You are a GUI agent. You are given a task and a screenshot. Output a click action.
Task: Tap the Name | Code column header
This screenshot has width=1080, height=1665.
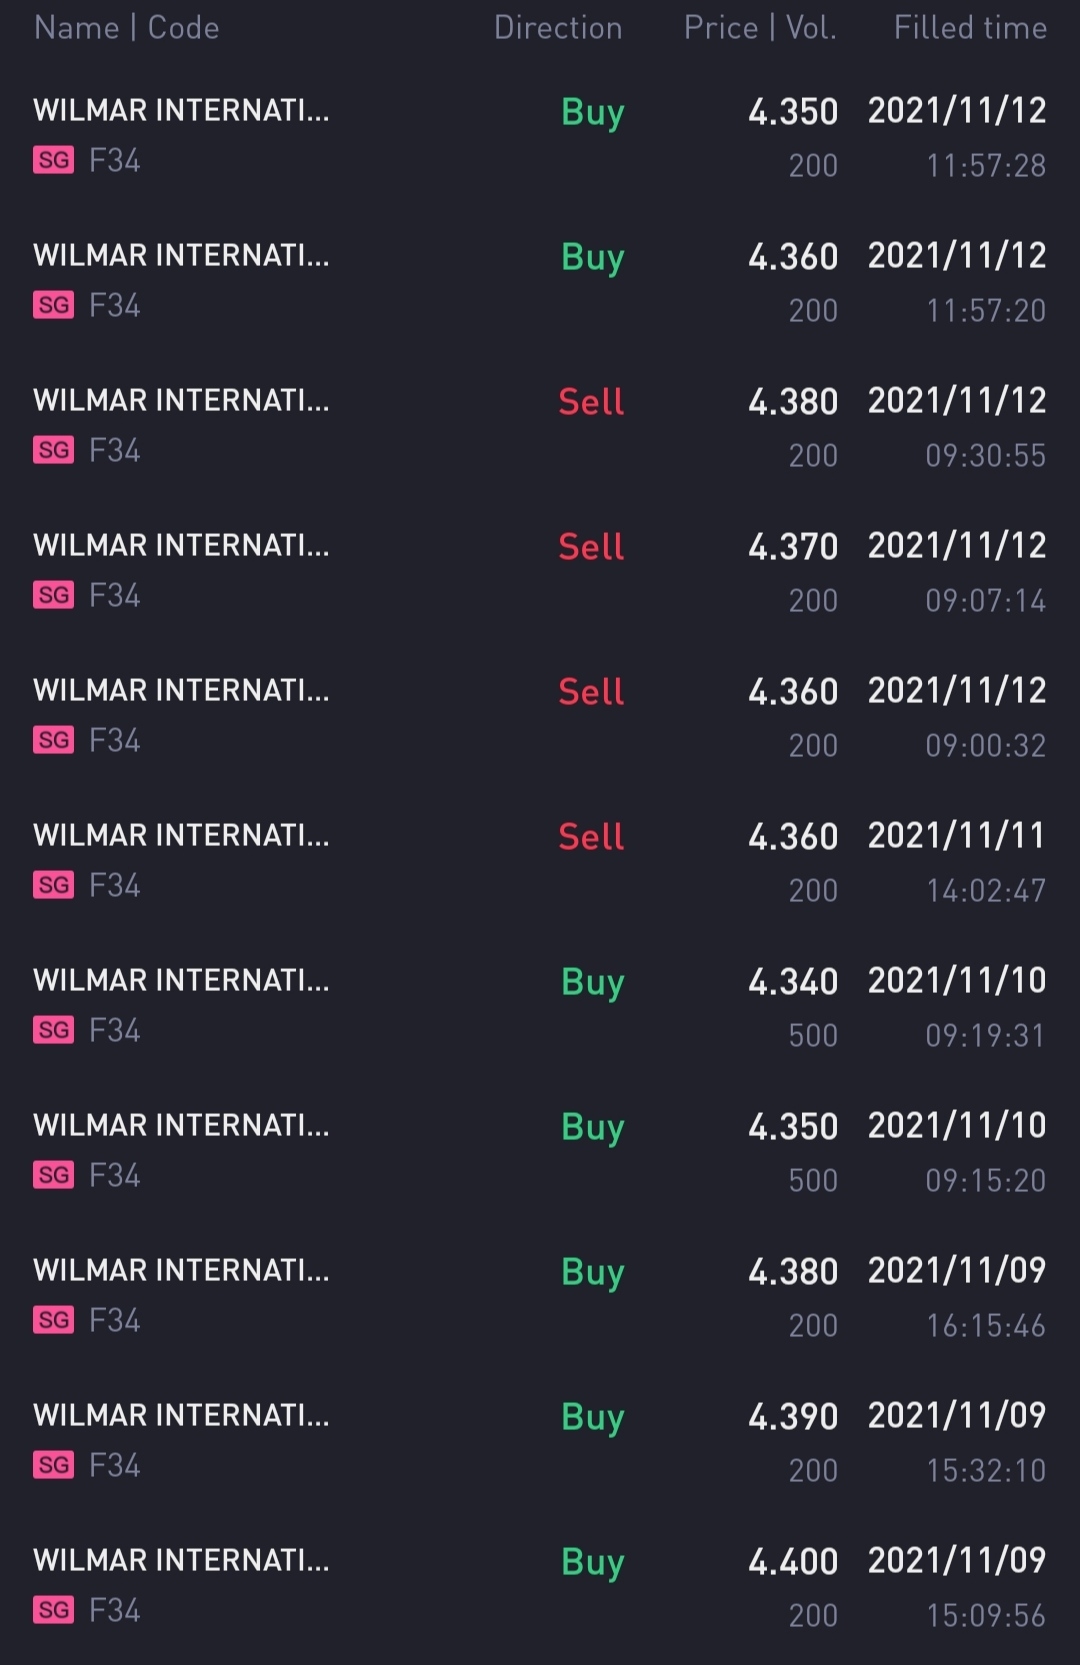pos(127,28)
